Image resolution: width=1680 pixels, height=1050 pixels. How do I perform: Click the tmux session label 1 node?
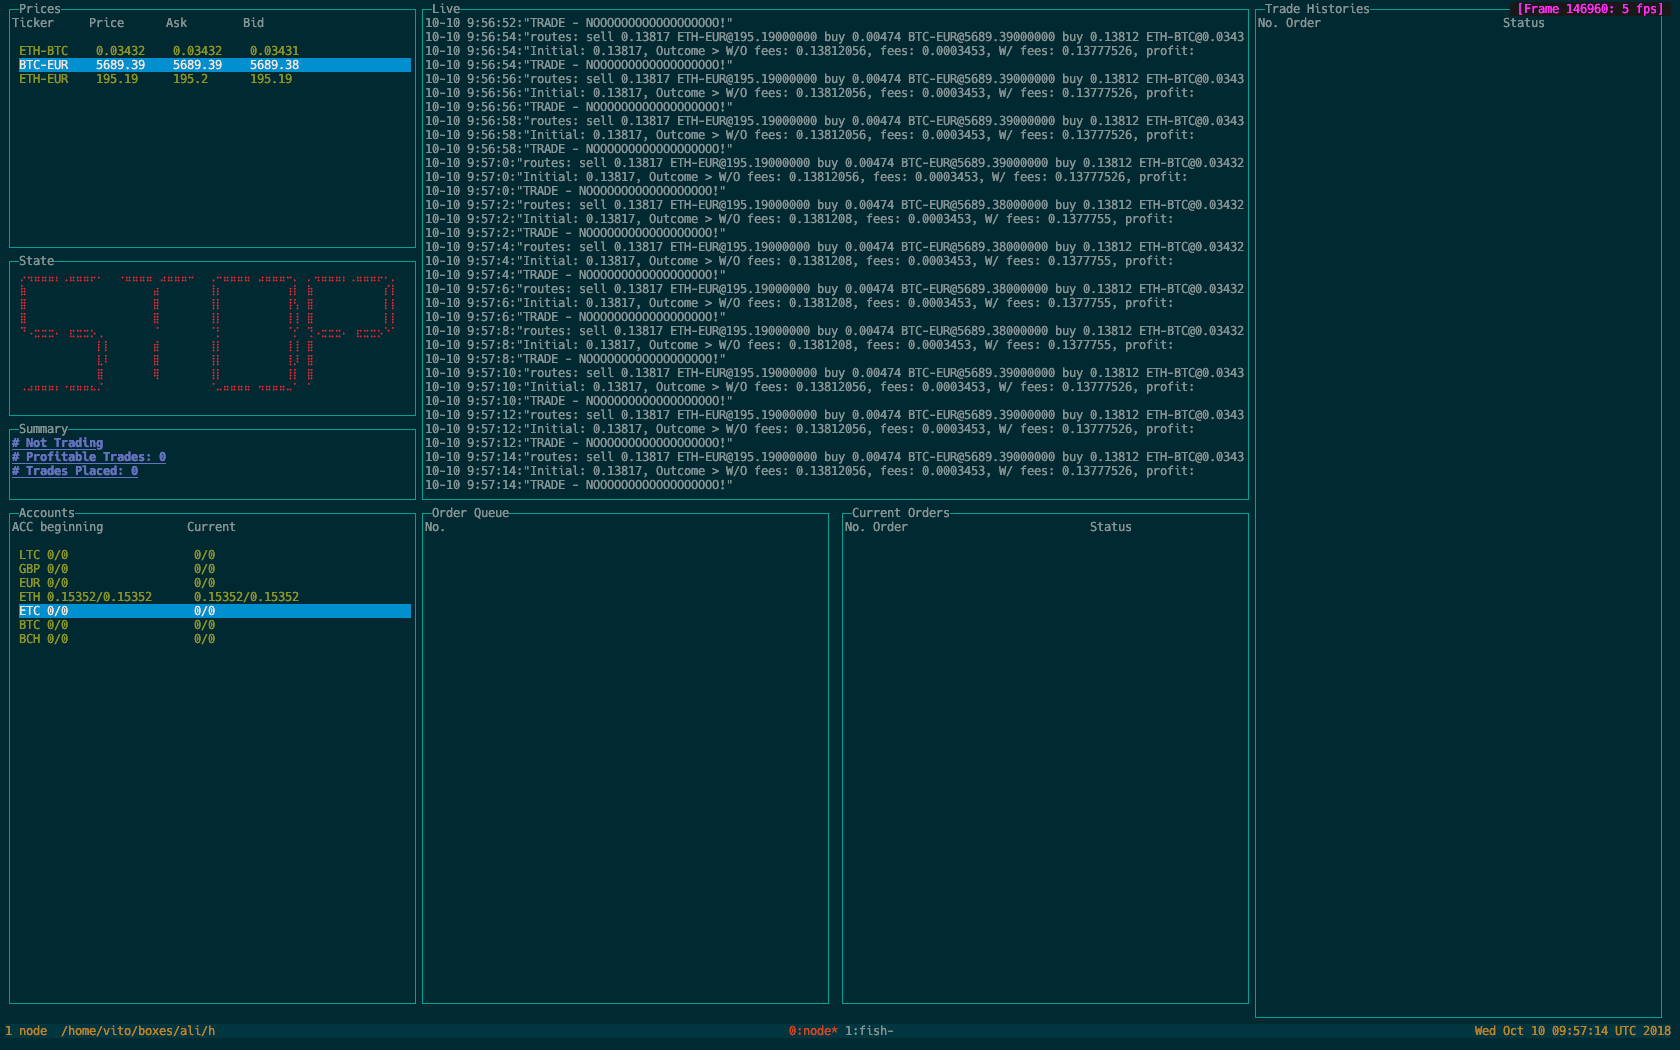[x=26, y=1031]
